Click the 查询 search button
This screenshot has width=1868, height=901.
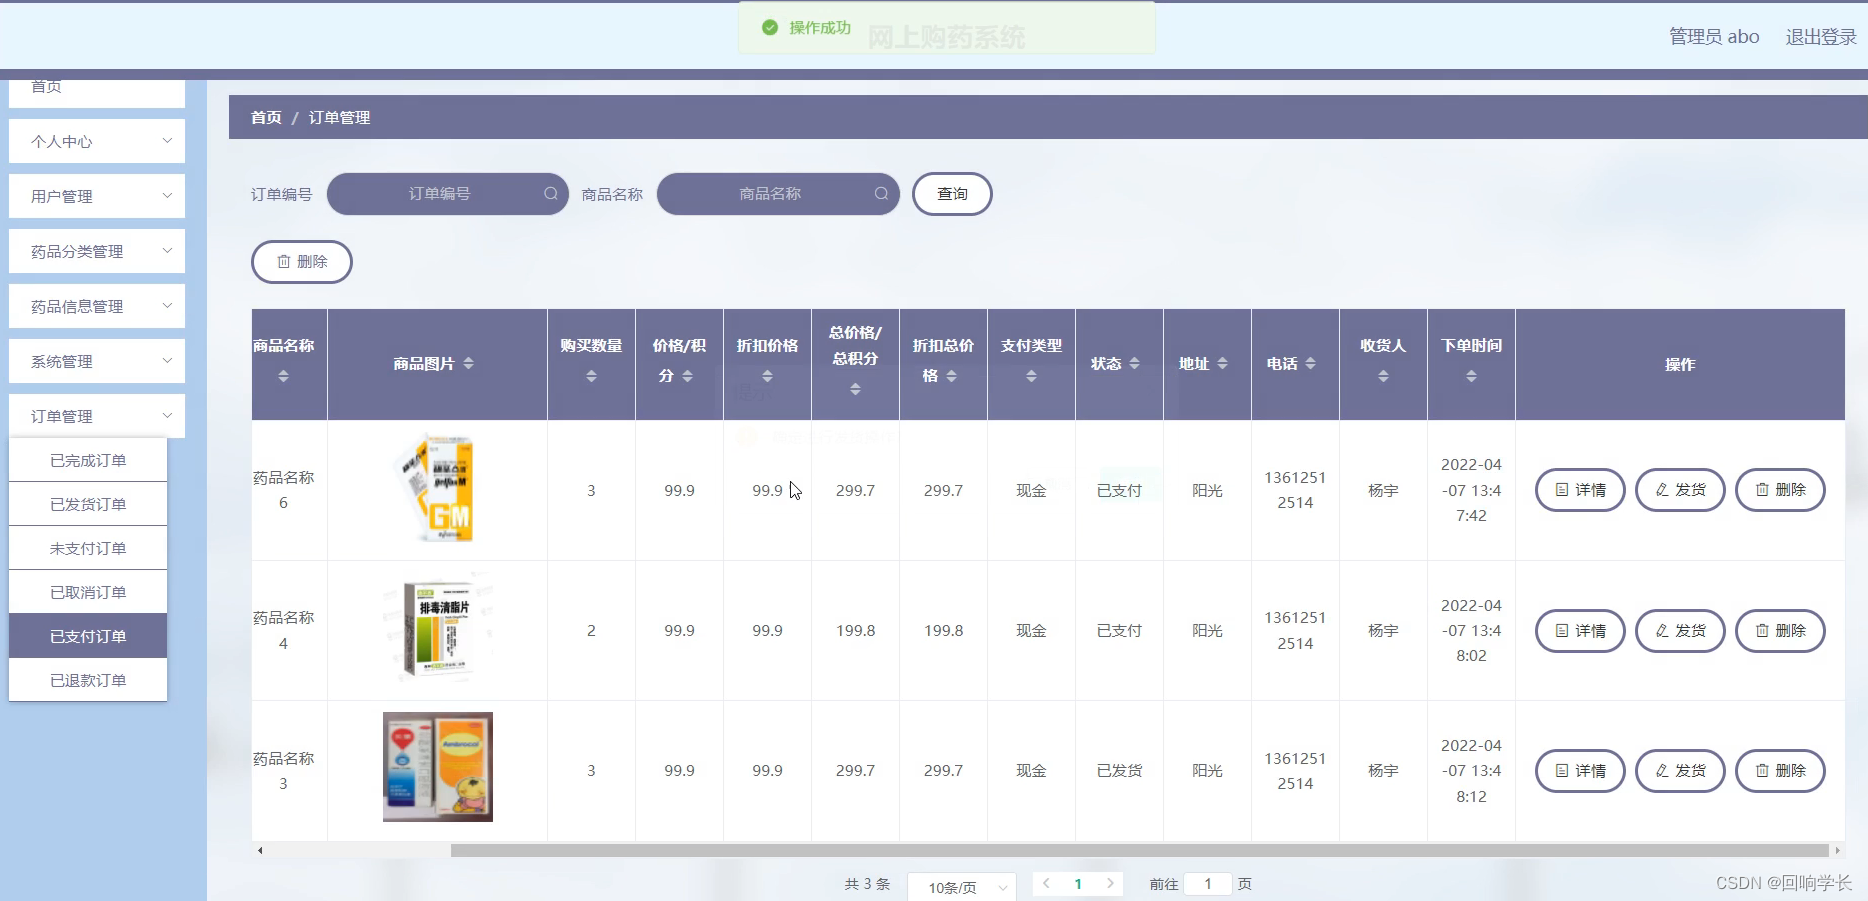951,193
